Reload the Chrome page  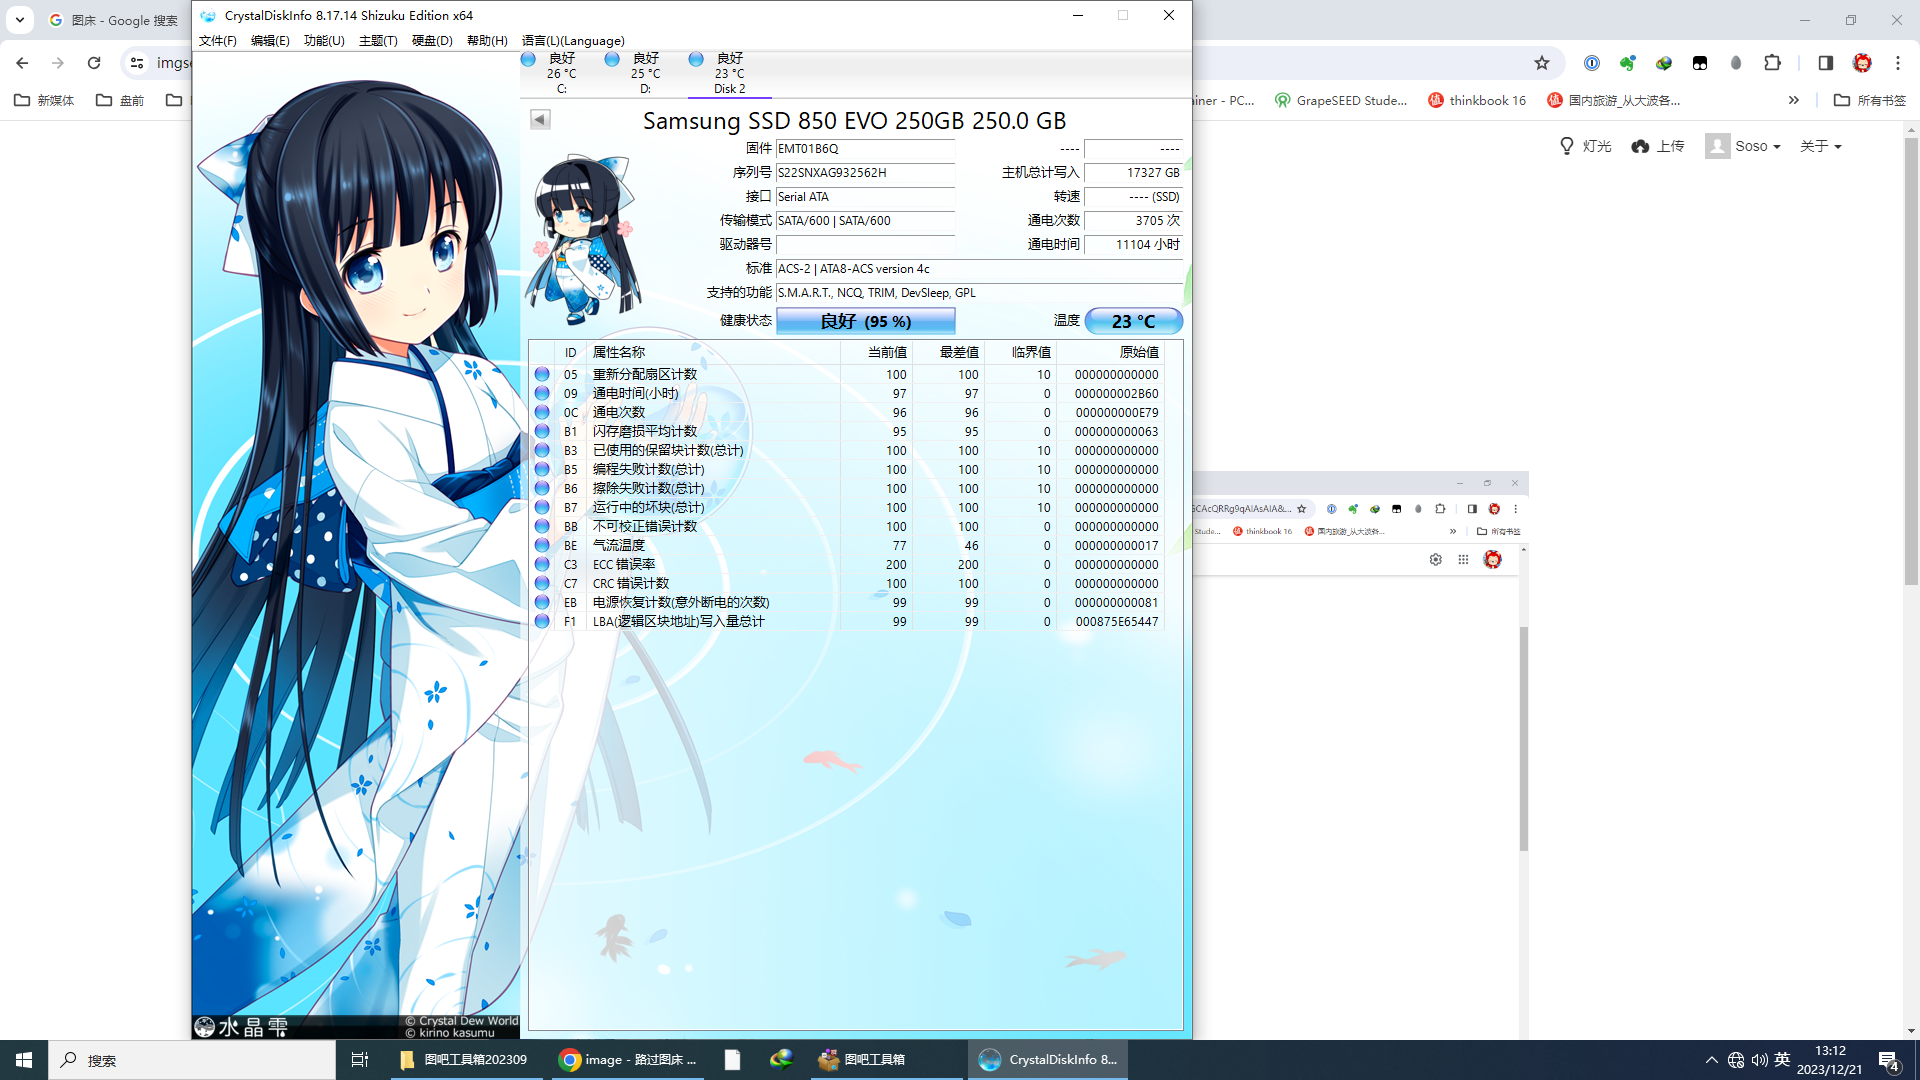[x=94, y=63]
